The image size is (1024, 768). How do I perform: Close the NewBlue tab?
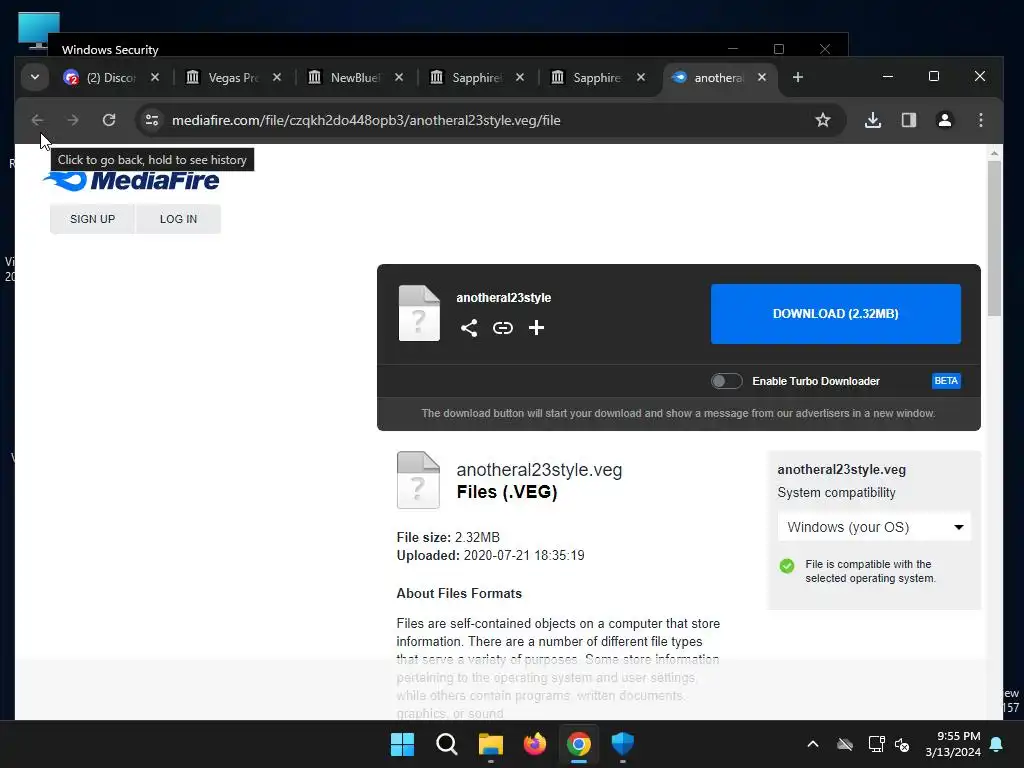coord(399,77)
